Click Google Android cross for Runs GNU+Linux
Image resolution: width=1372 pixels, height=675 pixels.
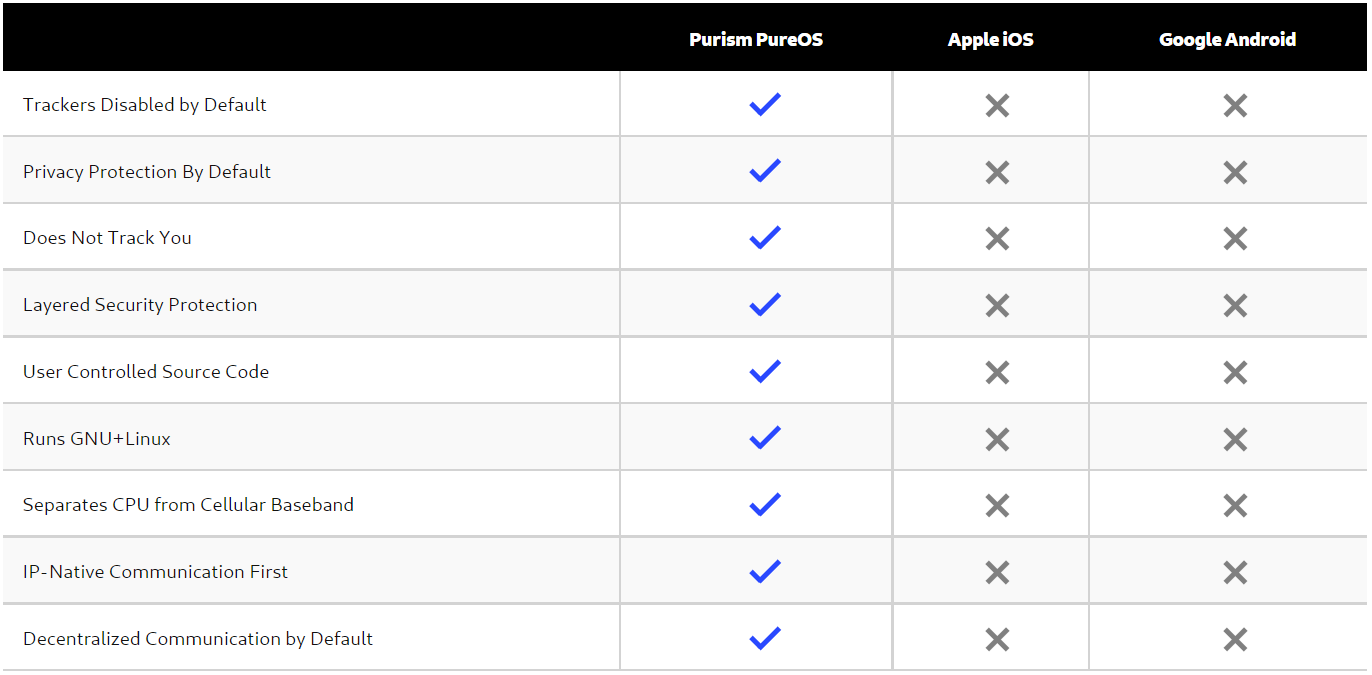pyautogui.click(x=1235, y=439)
